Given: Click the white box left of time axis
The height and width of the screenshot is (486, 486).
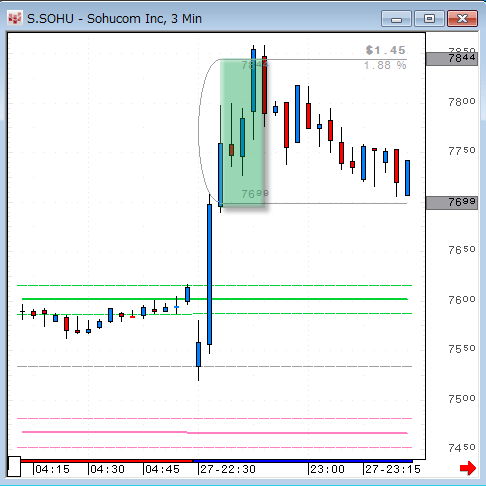Looking at the screenshot, I should point(14,467).
